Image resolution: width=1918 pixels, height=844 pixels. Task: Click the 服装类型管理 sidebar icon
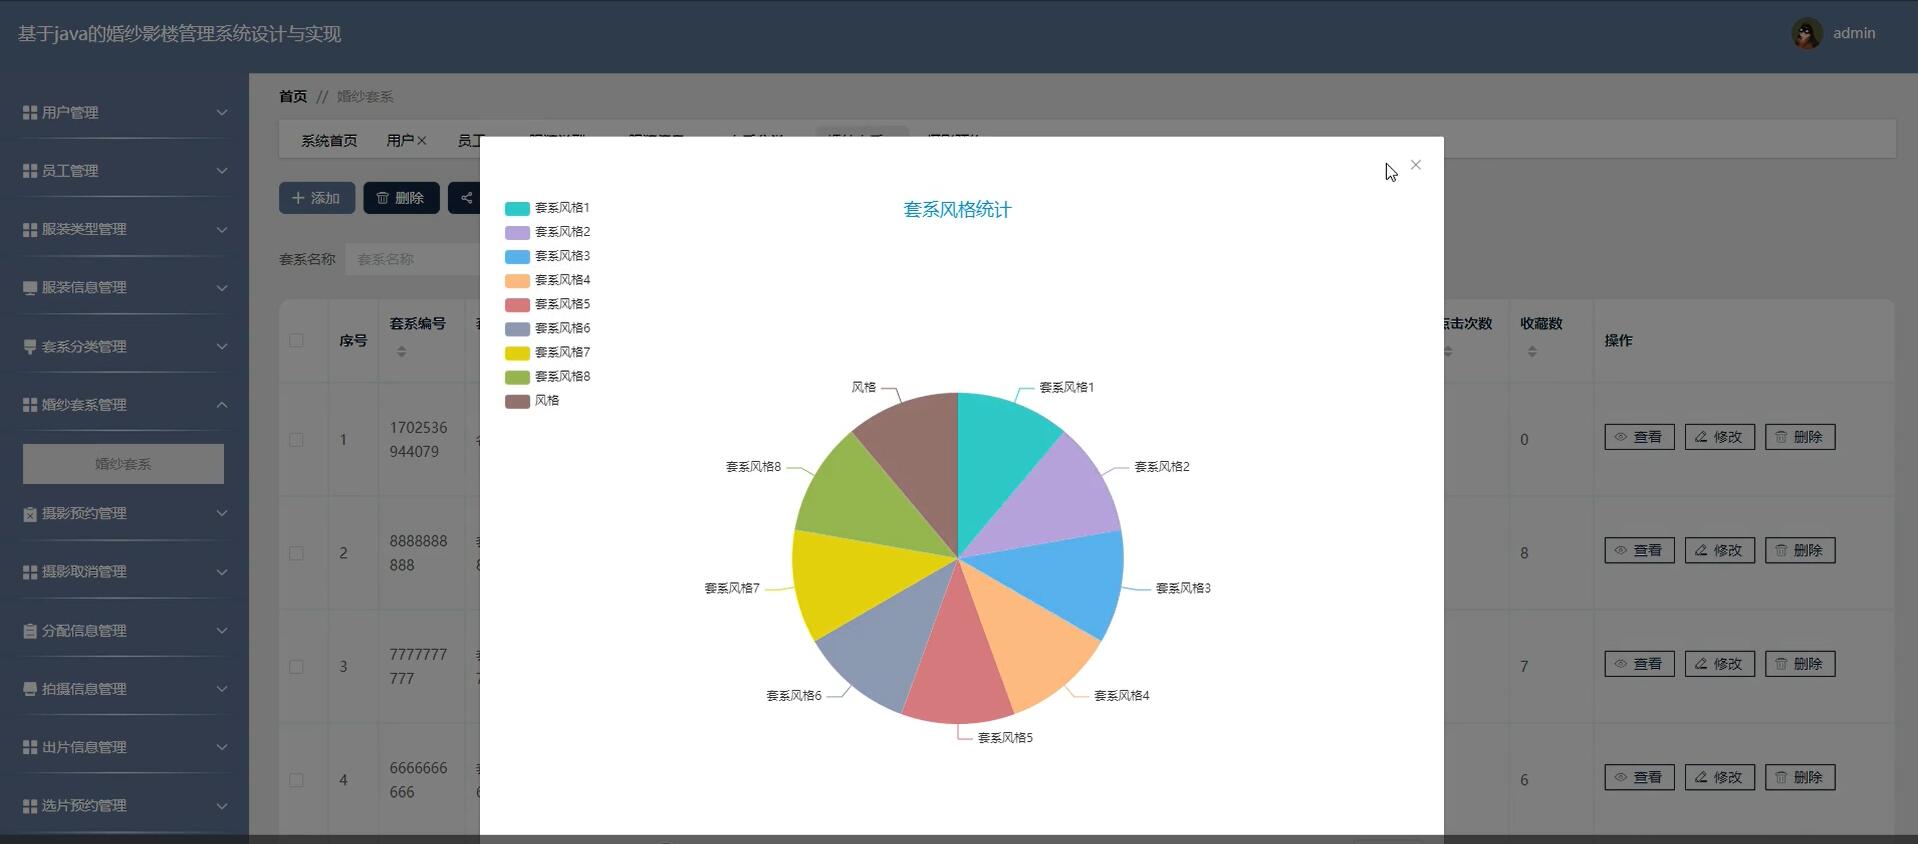(30, 229)
